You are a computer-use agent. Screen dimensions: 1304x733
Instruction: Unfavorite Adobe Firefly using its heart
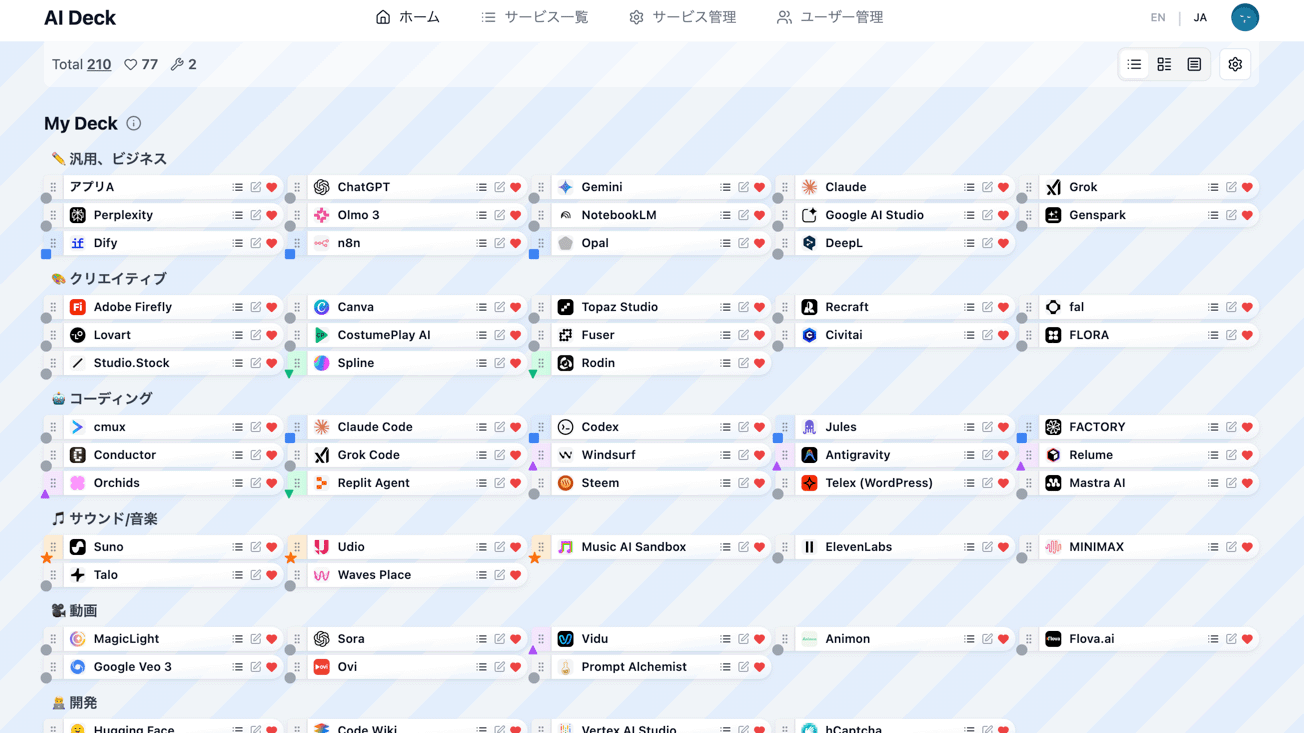pyautogui.click(x=272, y=307)
